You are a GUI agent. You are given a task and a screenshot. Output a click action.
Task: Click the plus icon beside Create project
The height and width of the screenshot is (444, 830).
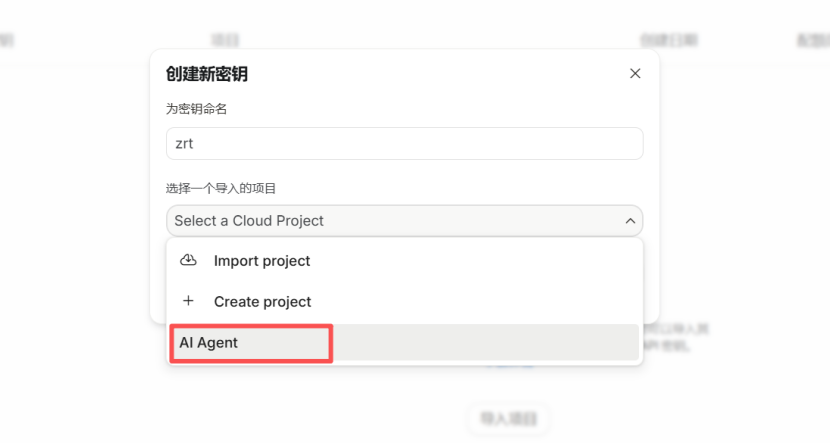(188, 301)
